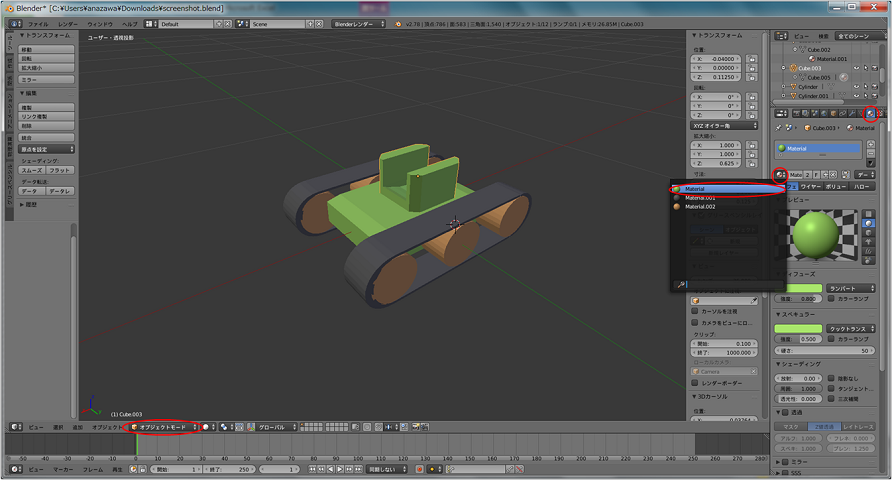
Task: Click the eyedropper icon in the object field
Action: coord(753,300)
